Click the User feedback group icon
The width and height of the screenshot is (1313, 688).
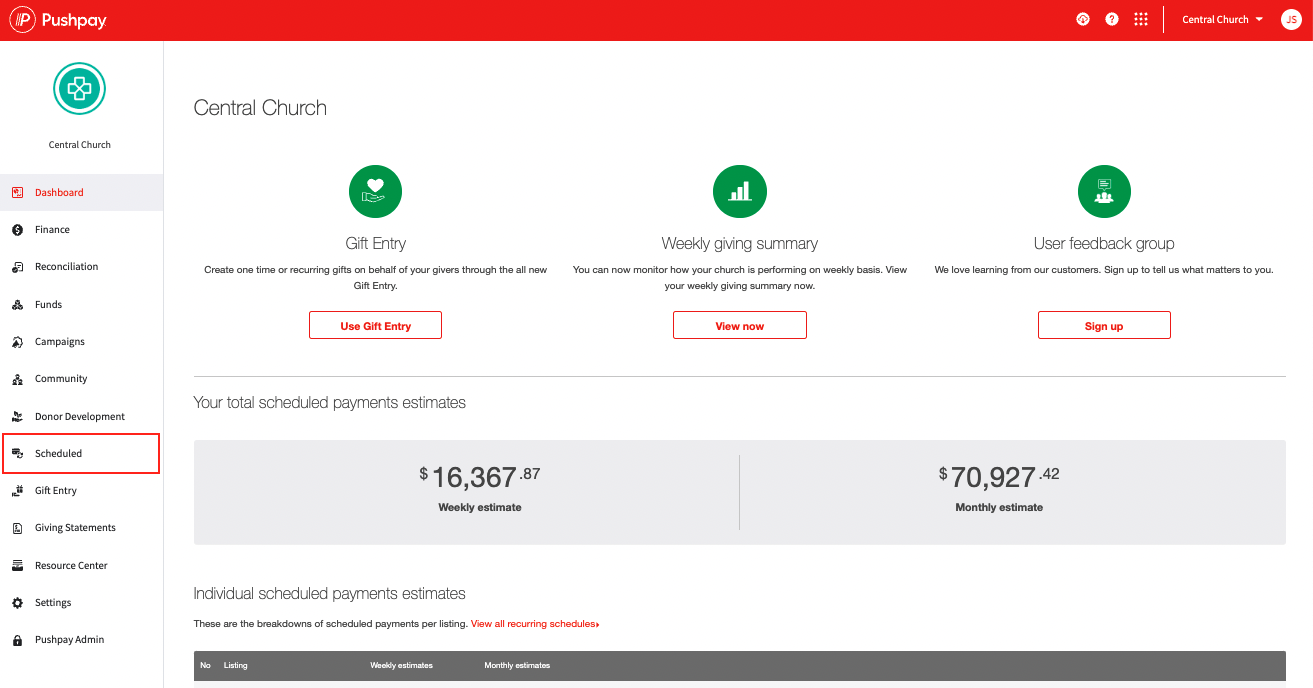tap(1103, 192)
